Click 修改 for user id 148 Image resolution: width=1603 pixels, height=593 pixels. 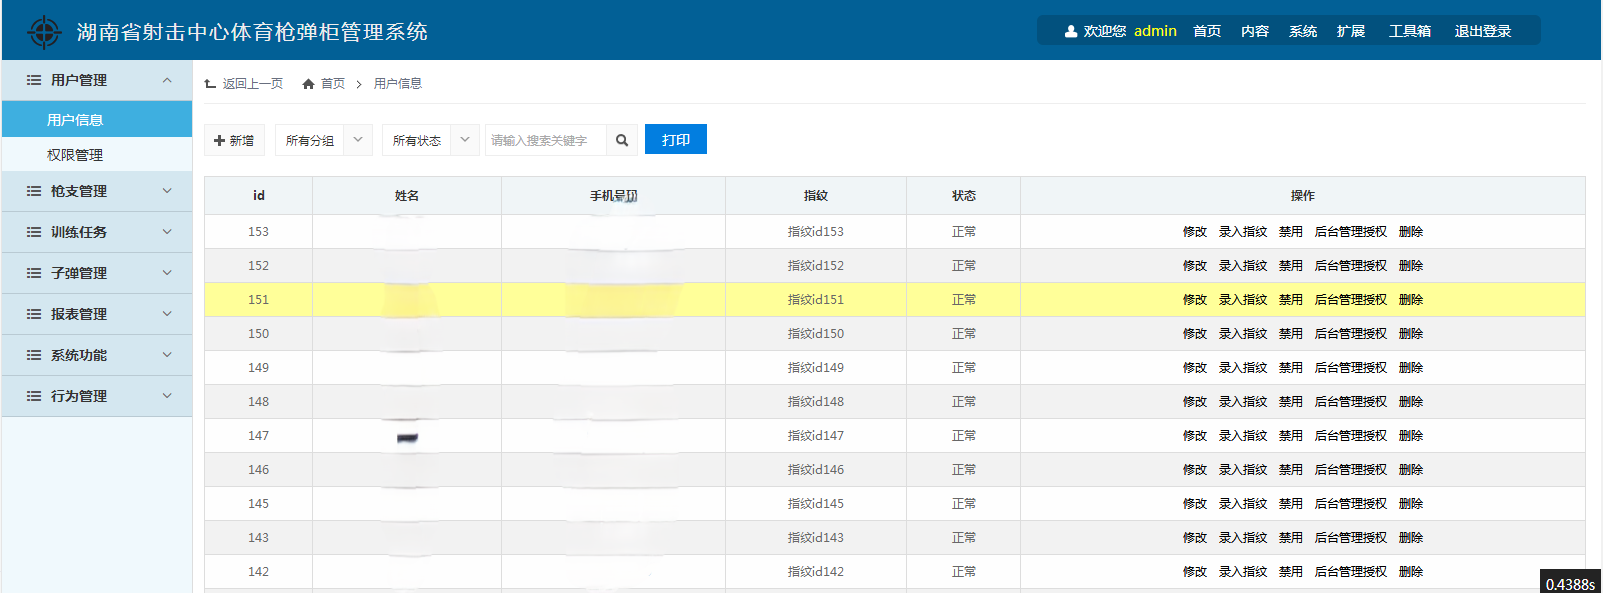tap(1195, 401)
